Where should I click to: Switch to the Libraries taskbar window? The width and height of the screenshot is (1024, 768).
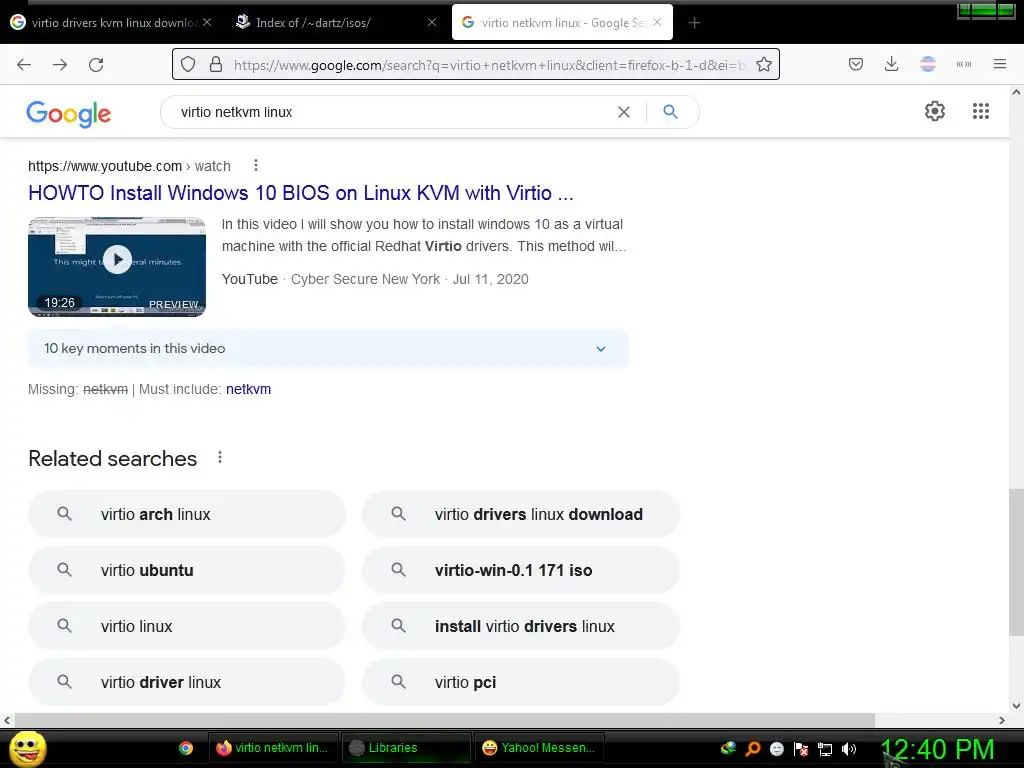click(x=406, y=748)
